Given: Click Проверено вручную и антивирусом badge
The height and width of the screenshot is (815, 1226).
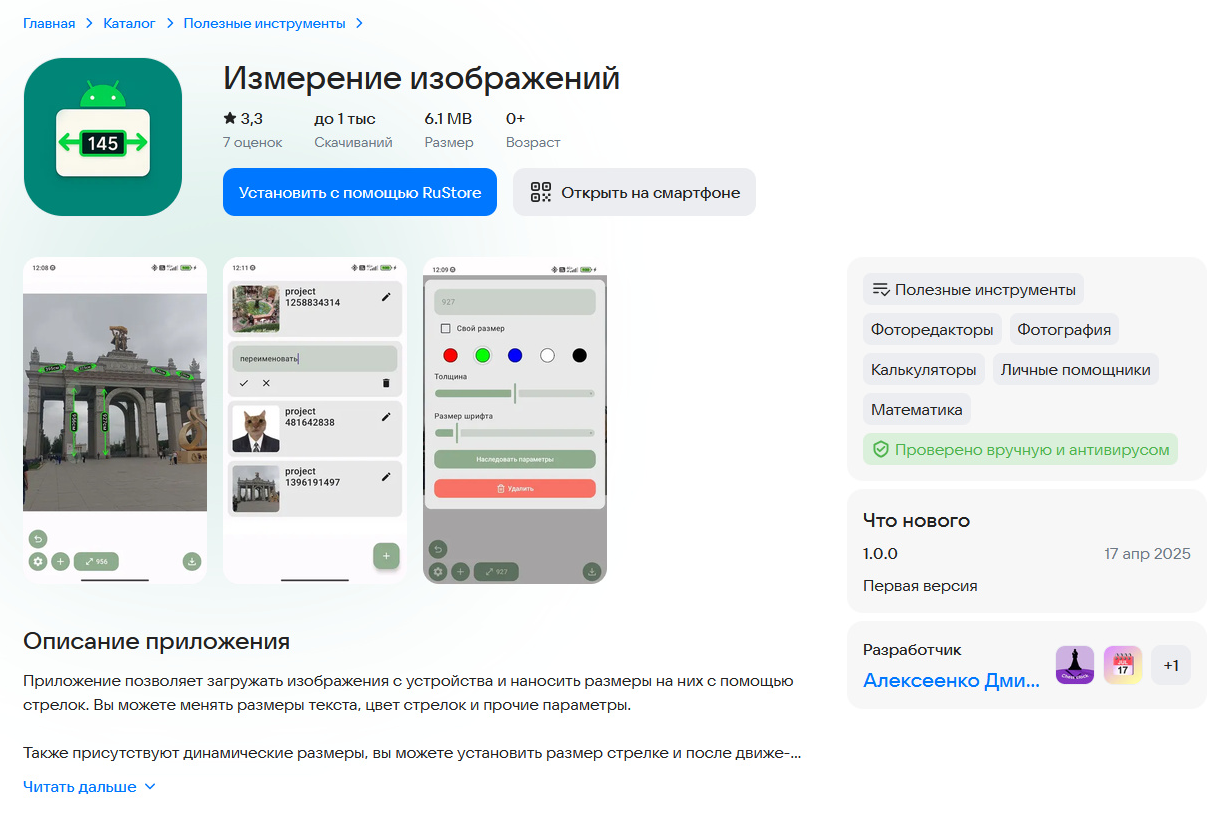Looking at the screenshot, I should (x=1020, y=450).
